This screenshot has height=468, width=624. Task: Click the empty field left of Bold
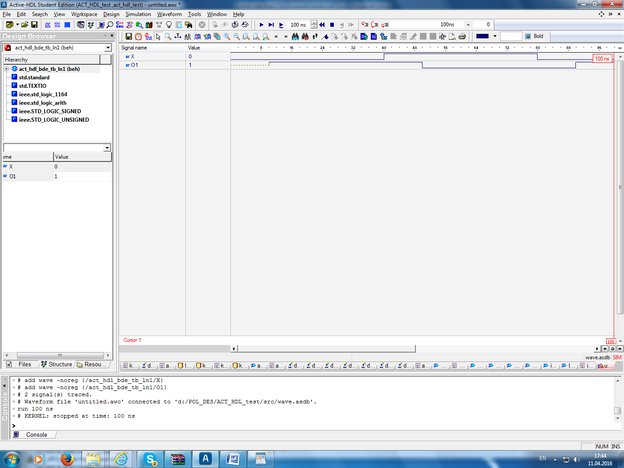[x=511, y=36]
